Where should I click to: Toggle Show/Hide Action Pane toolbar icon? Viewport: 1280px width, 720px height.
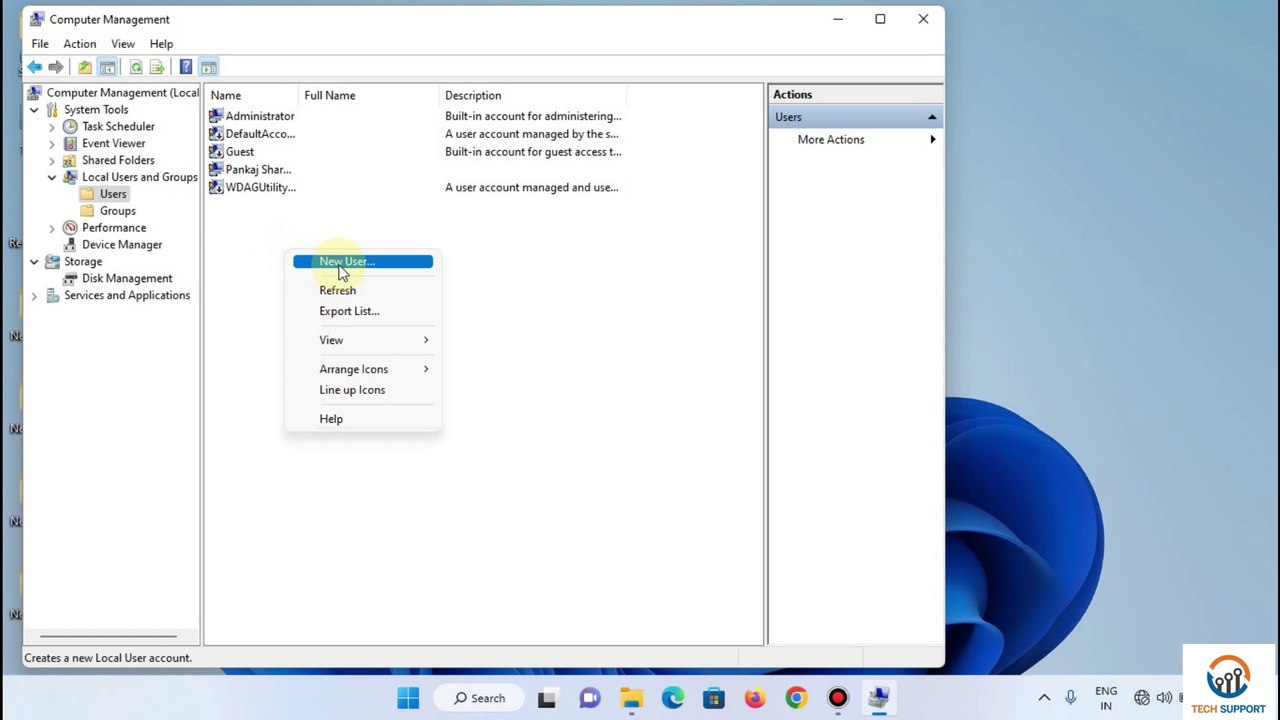click(208, 67)
